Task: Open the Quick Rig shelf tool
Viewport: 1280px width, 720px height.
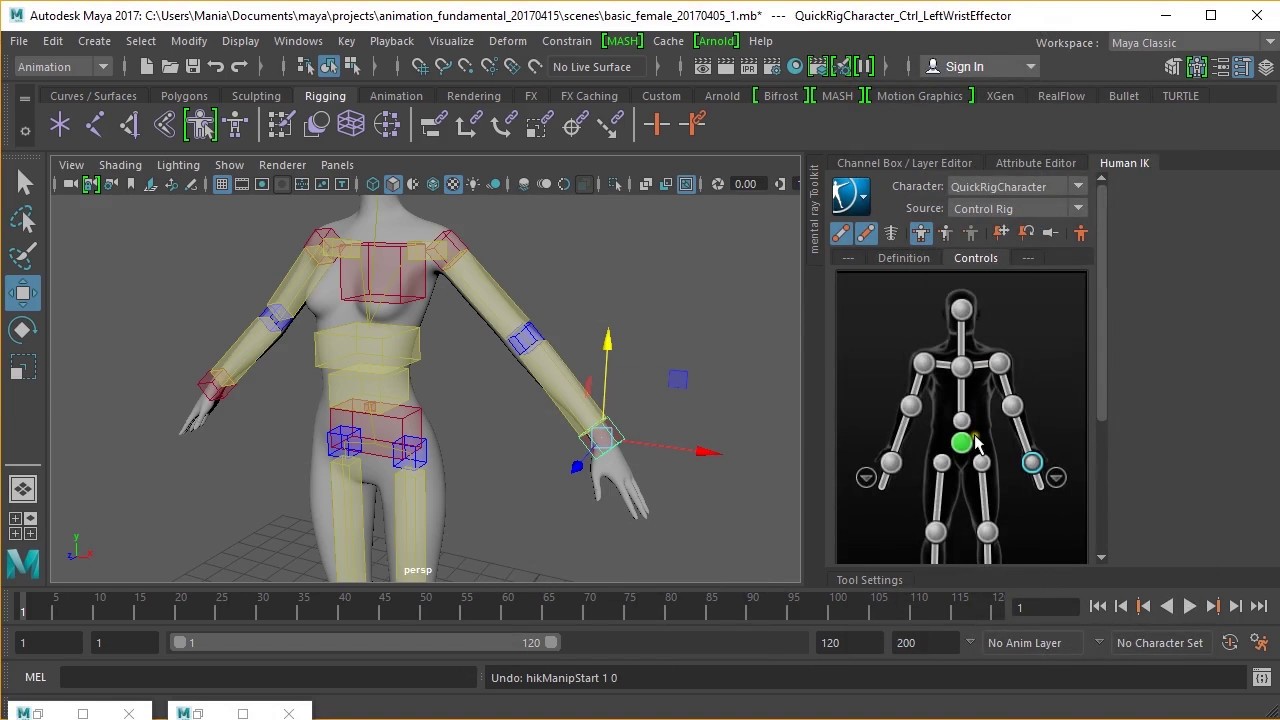Action: point(200,125)
